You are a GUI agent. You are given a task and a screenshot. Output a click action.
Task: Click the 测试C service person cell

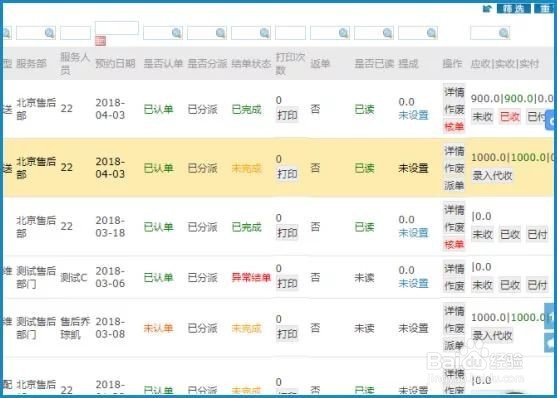point(74,278)
